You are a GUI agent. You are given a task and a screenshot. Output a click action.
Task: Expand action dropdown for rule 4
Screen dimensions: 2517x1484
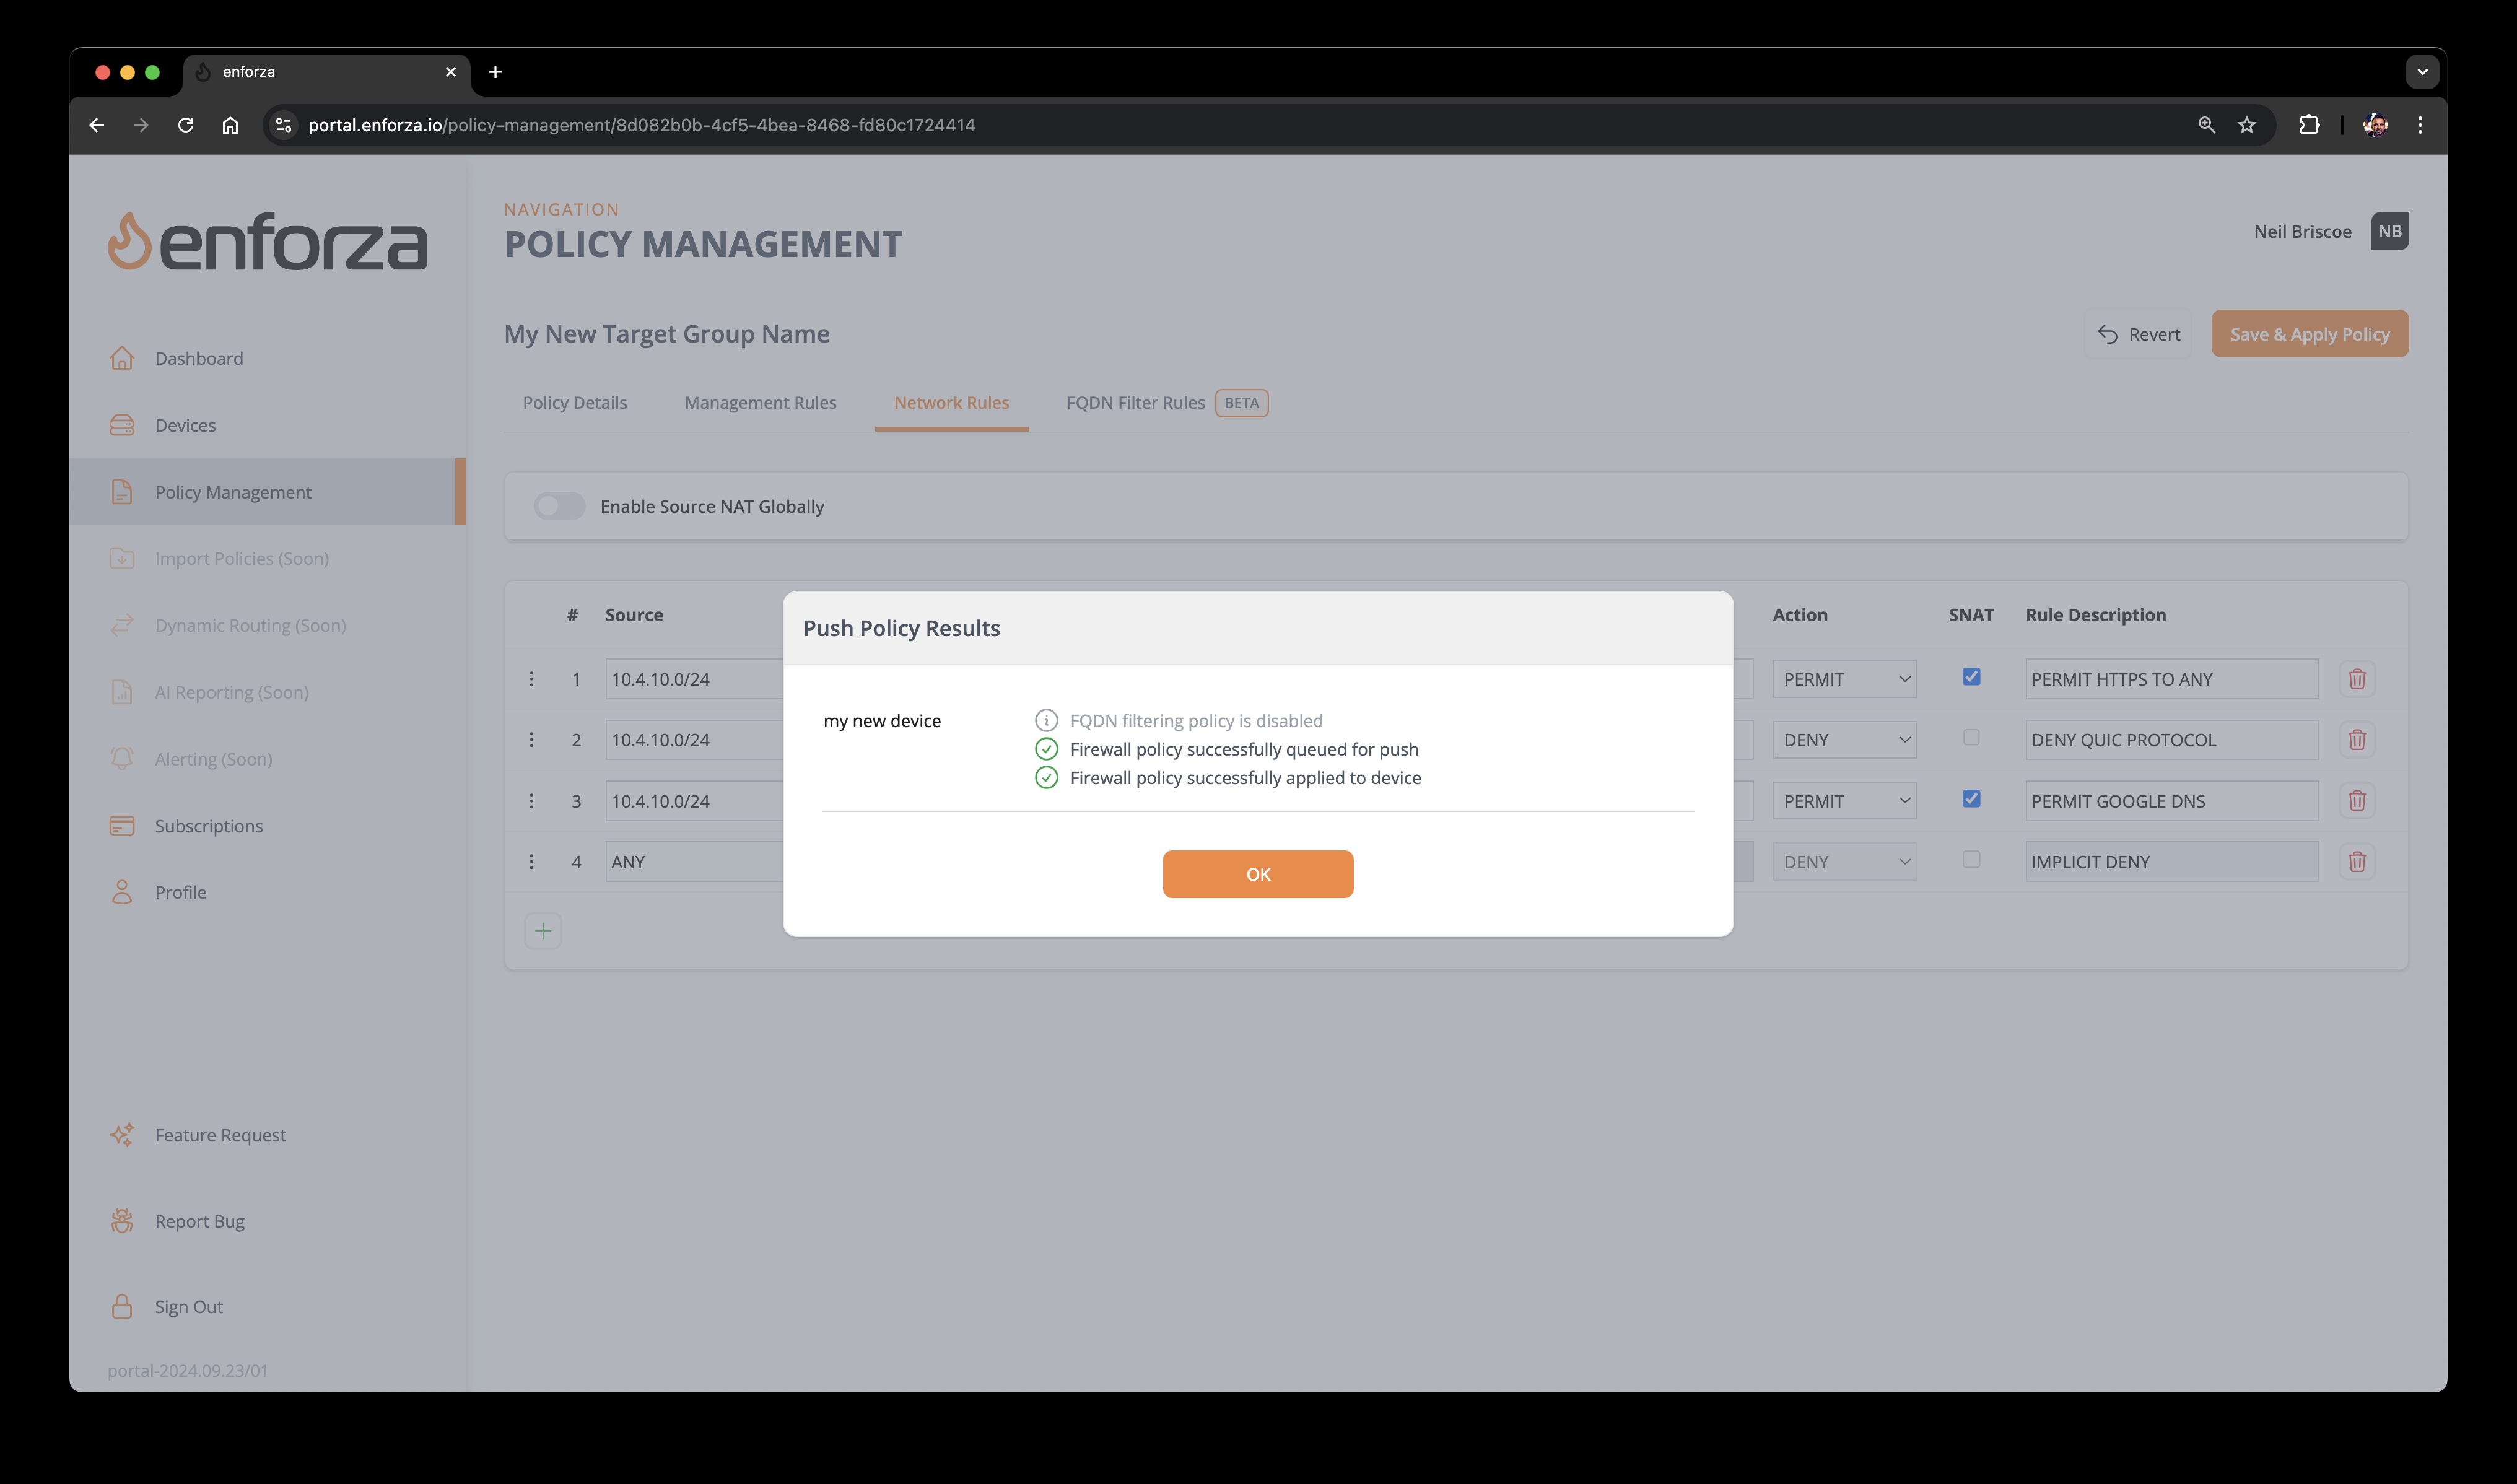[x=1844, y=860]
